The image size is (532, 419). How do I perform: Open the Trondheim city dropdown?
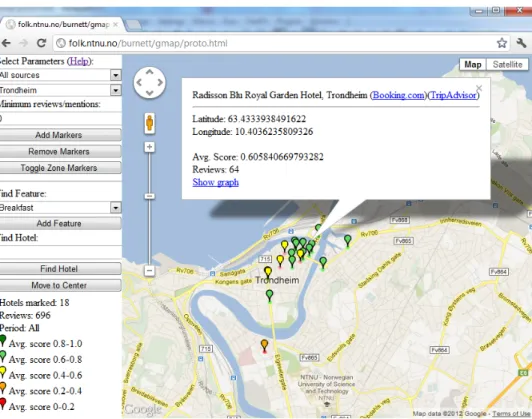[x=60, y=90]
